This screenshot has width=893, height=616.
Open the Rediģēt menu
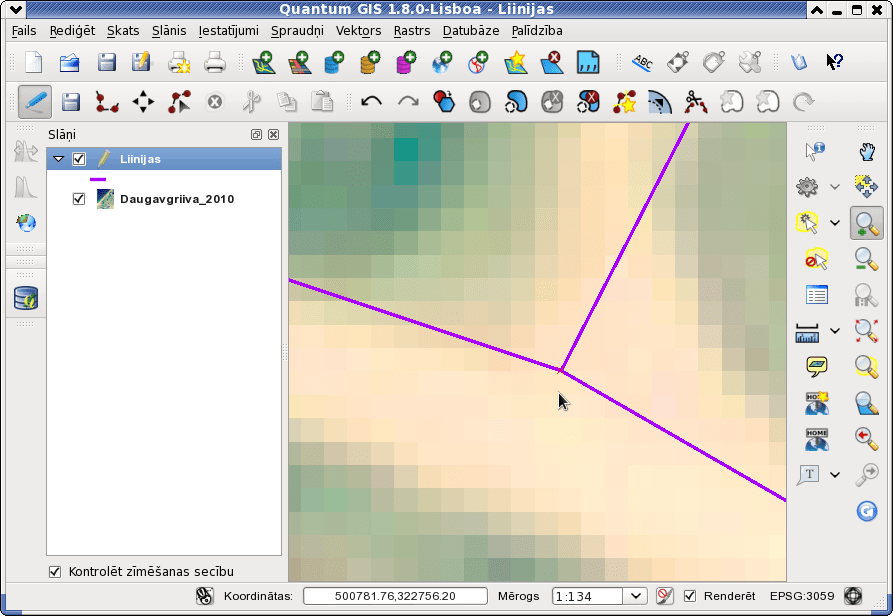tap(72, 31)
